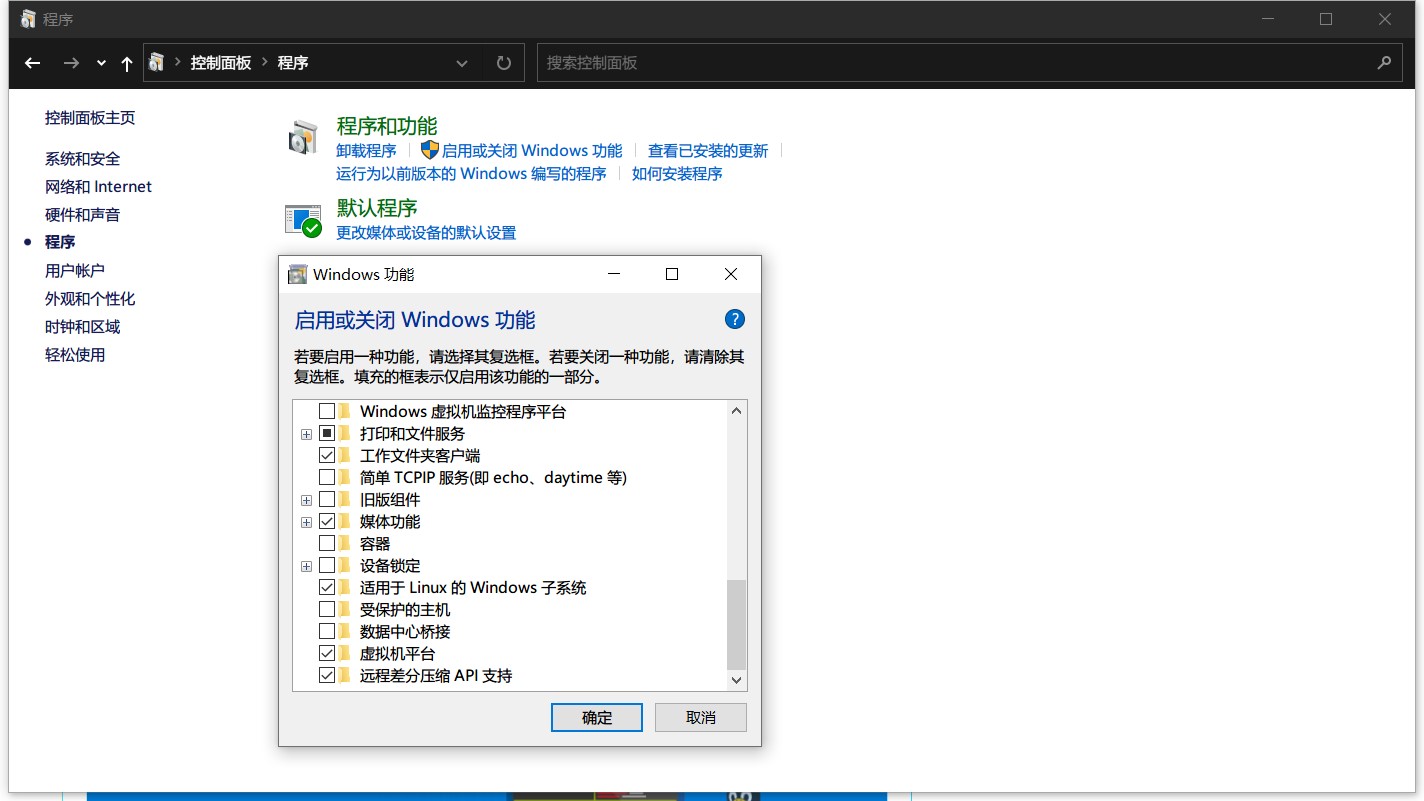
Task: Click folder icon beside 受保护的主机
Action: [x=345, y=609]
